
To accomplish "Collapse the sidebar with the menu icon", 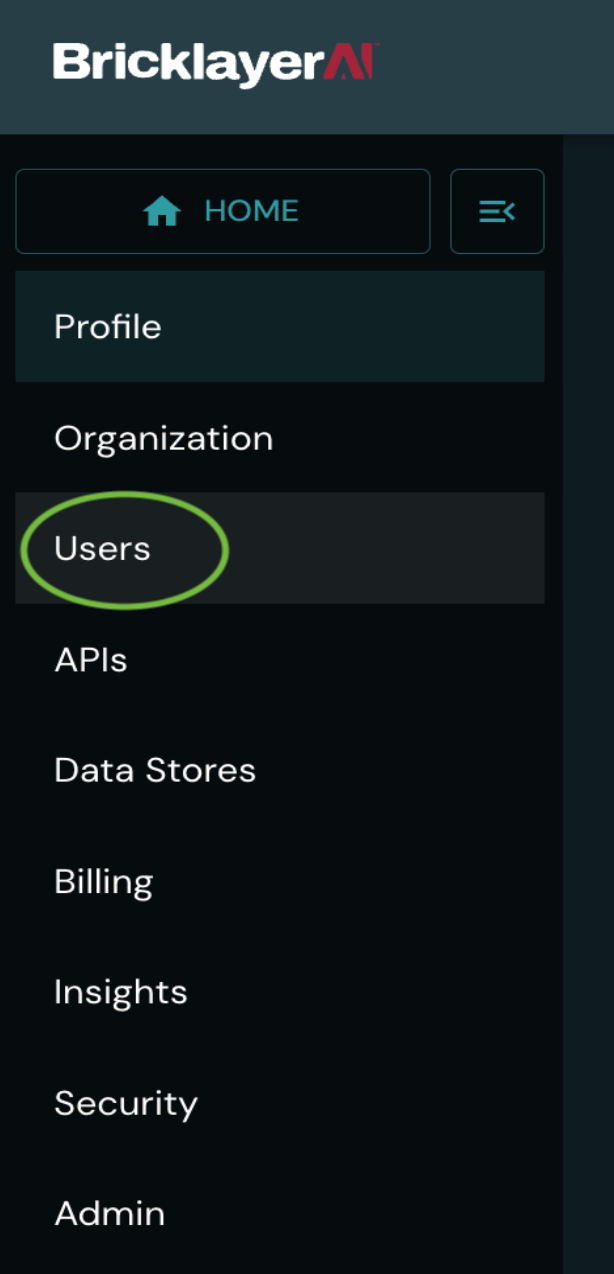I will pyautogui.click(x=497, y=211).
